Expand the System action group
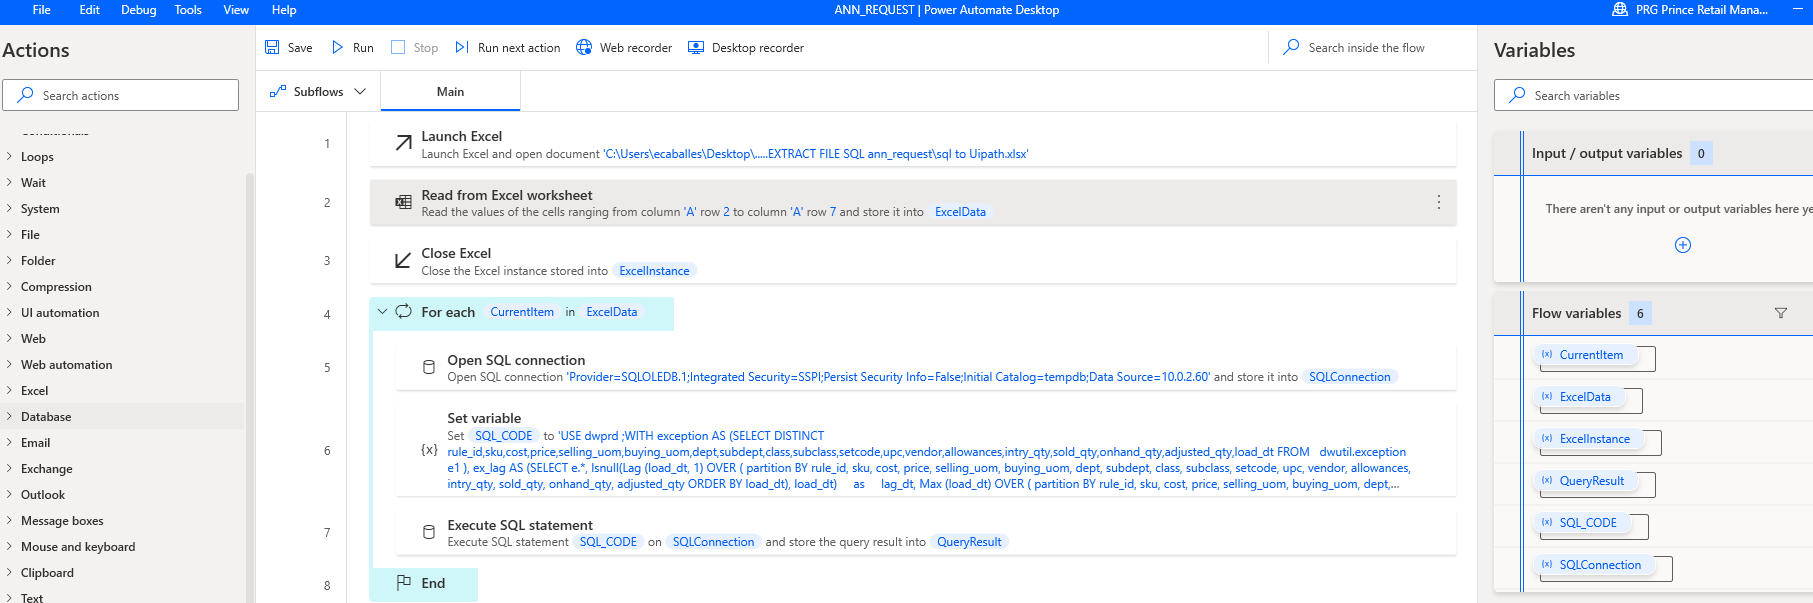 [x=9, y=208]
